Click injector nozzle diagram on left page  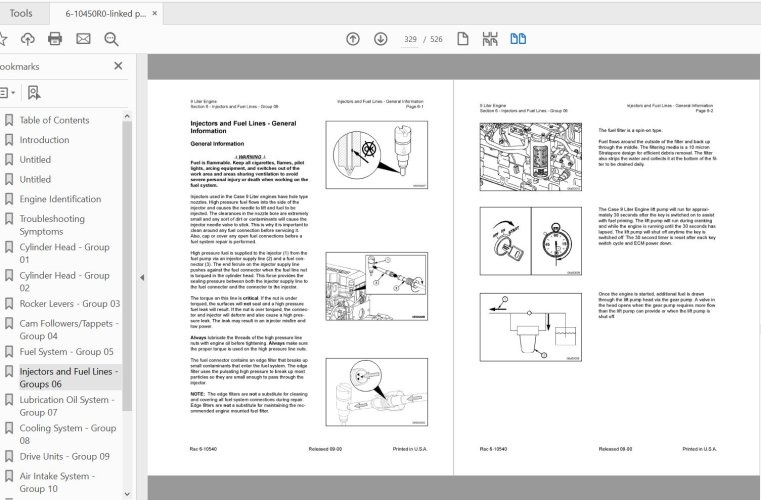click(x=377, y=155)
